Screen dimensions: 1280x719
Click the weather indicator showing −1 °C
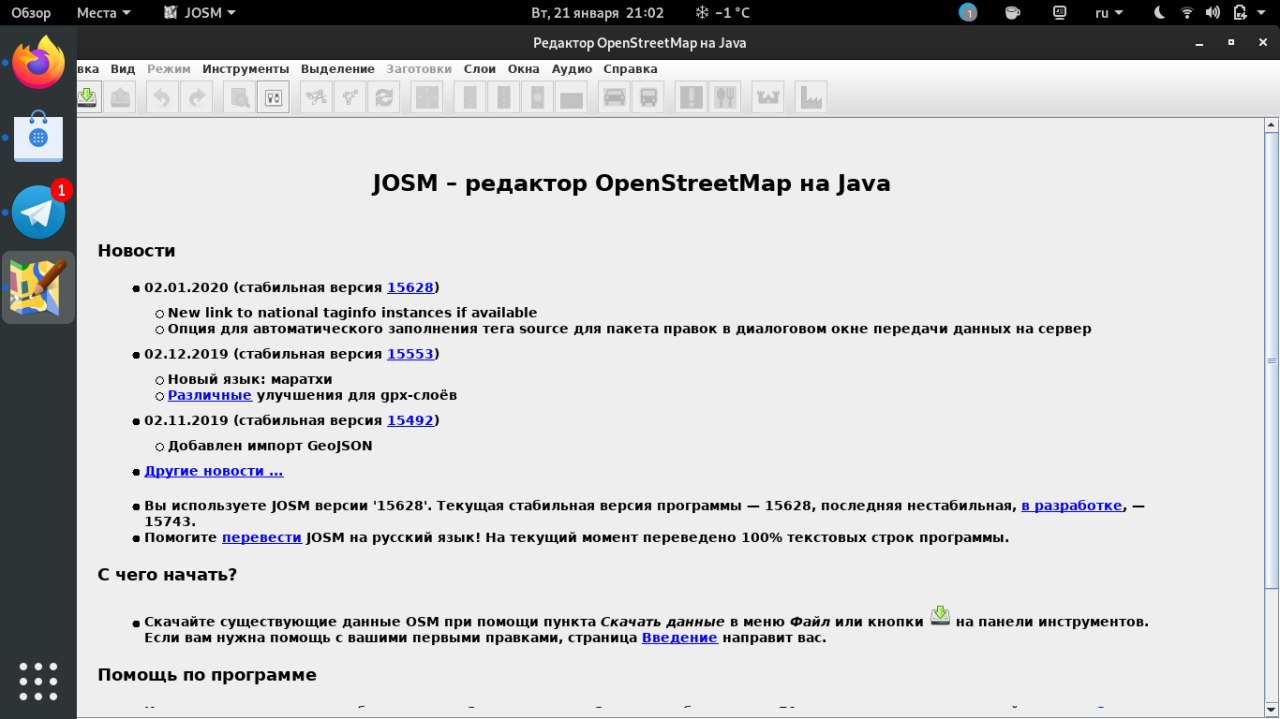pos(722,13)
